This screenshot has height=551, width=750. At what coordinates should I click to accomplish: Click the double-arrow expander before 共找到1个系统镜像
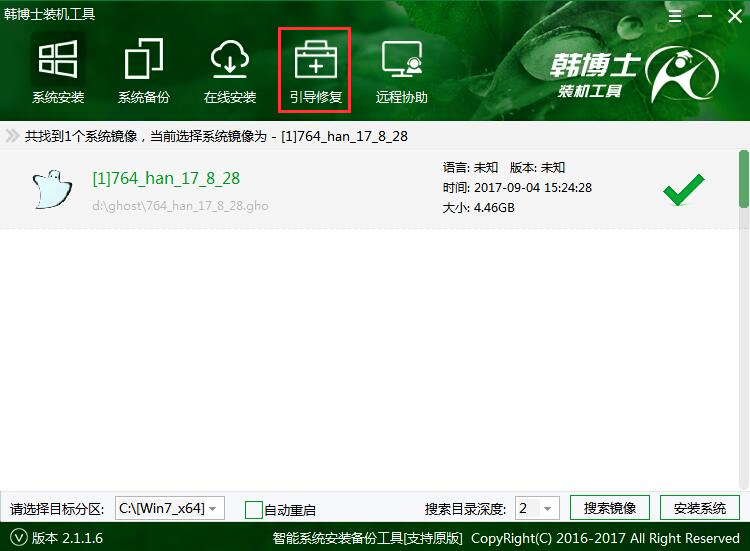click(12, 136)
